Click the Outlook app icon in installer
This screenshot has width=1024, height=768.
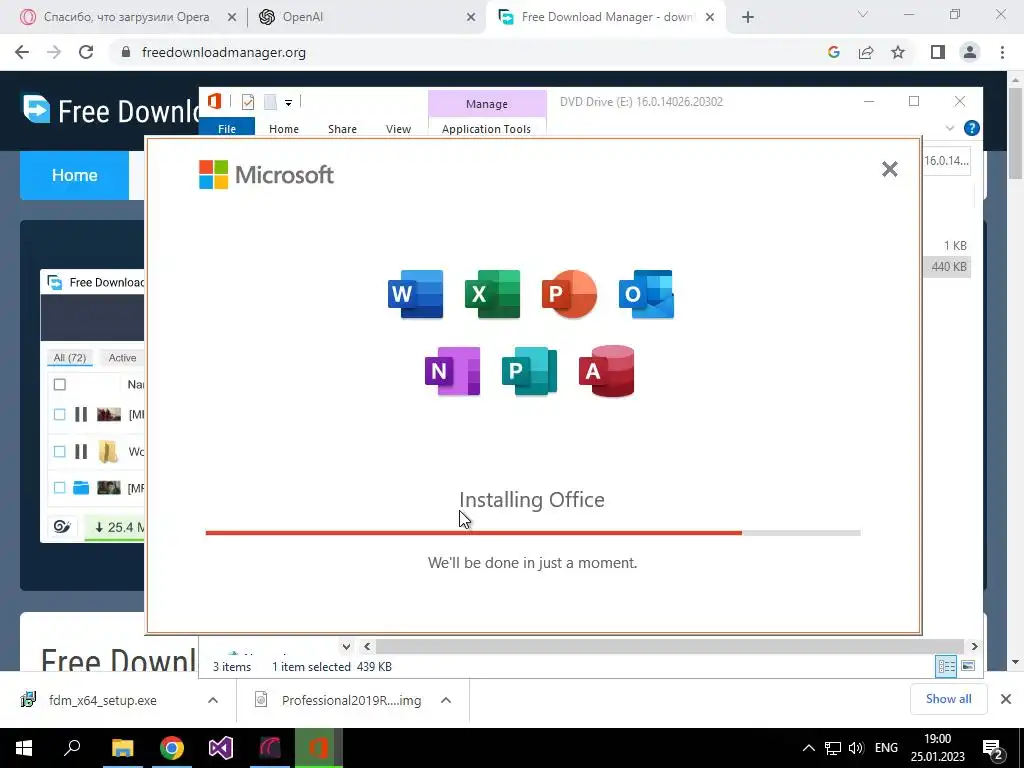click(647, 294)
